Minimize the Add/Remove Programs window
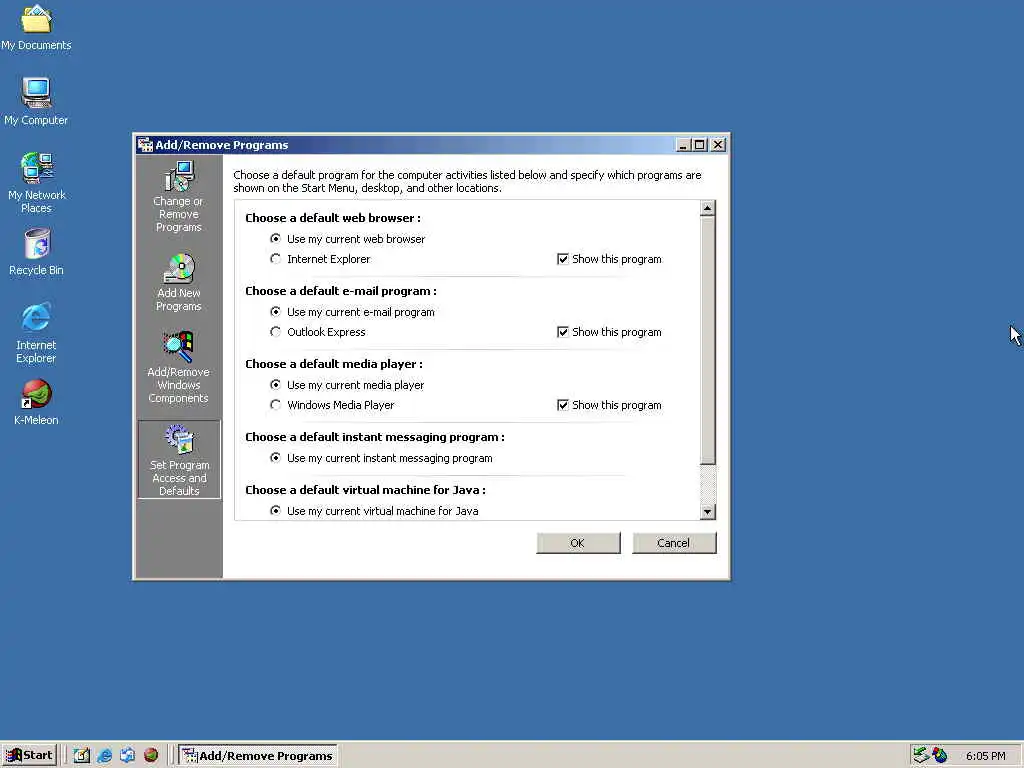The width and height of the screenshot is (1024, 768). tap(683, 145)
